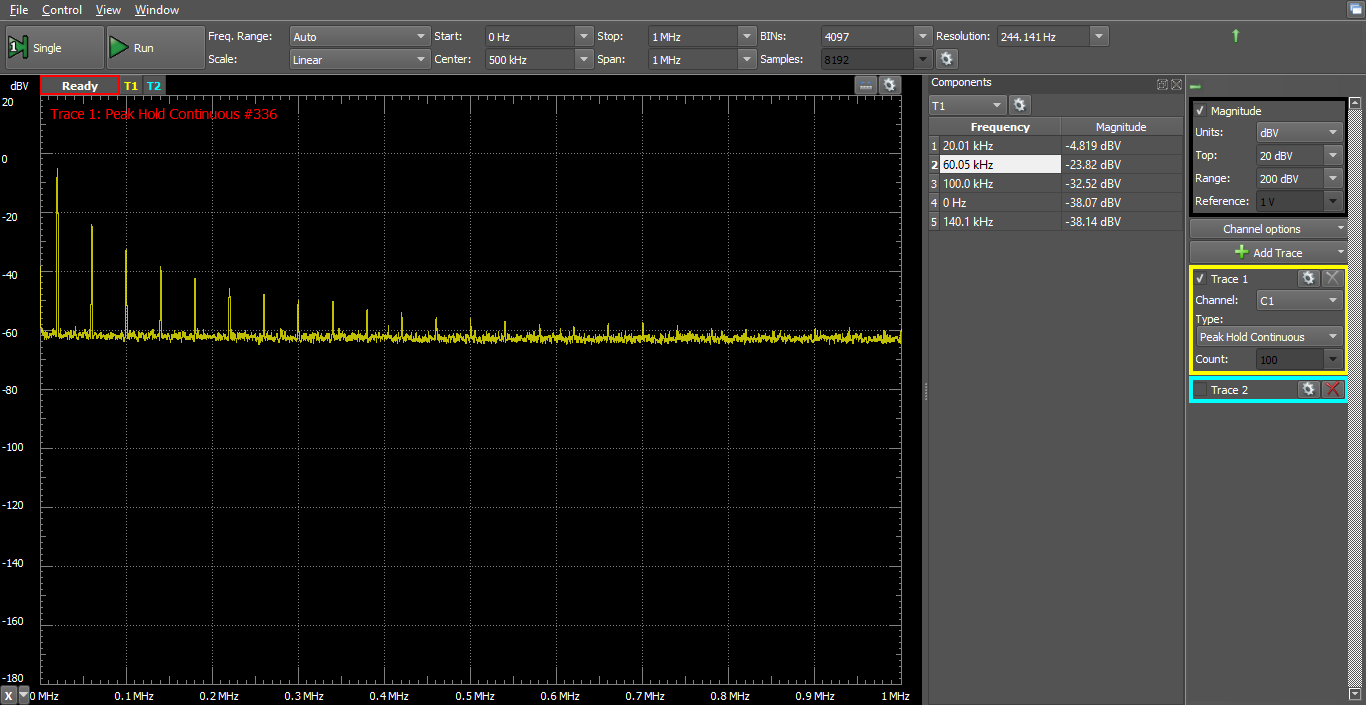Toggle the Magnitude checkbox

1200,110
